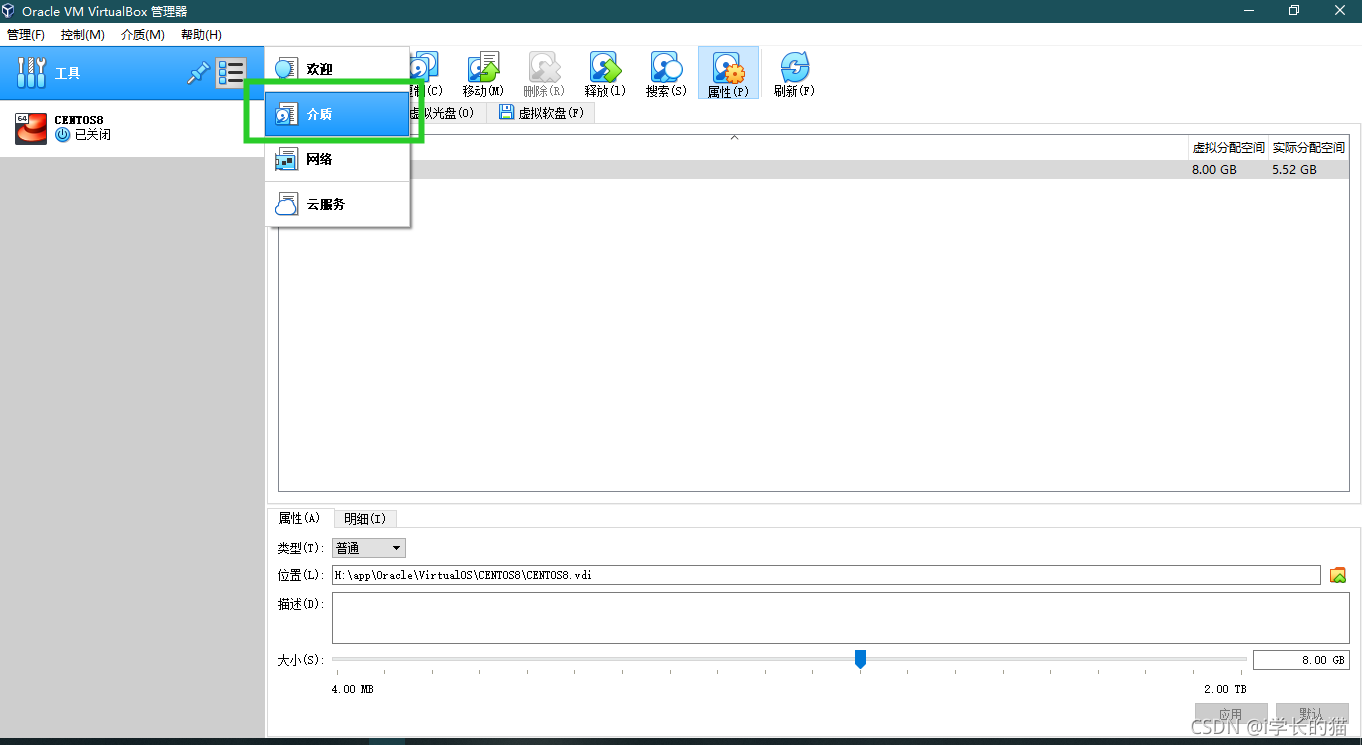
Task: Click the VirtualBox title bar logo
Action: [9, 11]
